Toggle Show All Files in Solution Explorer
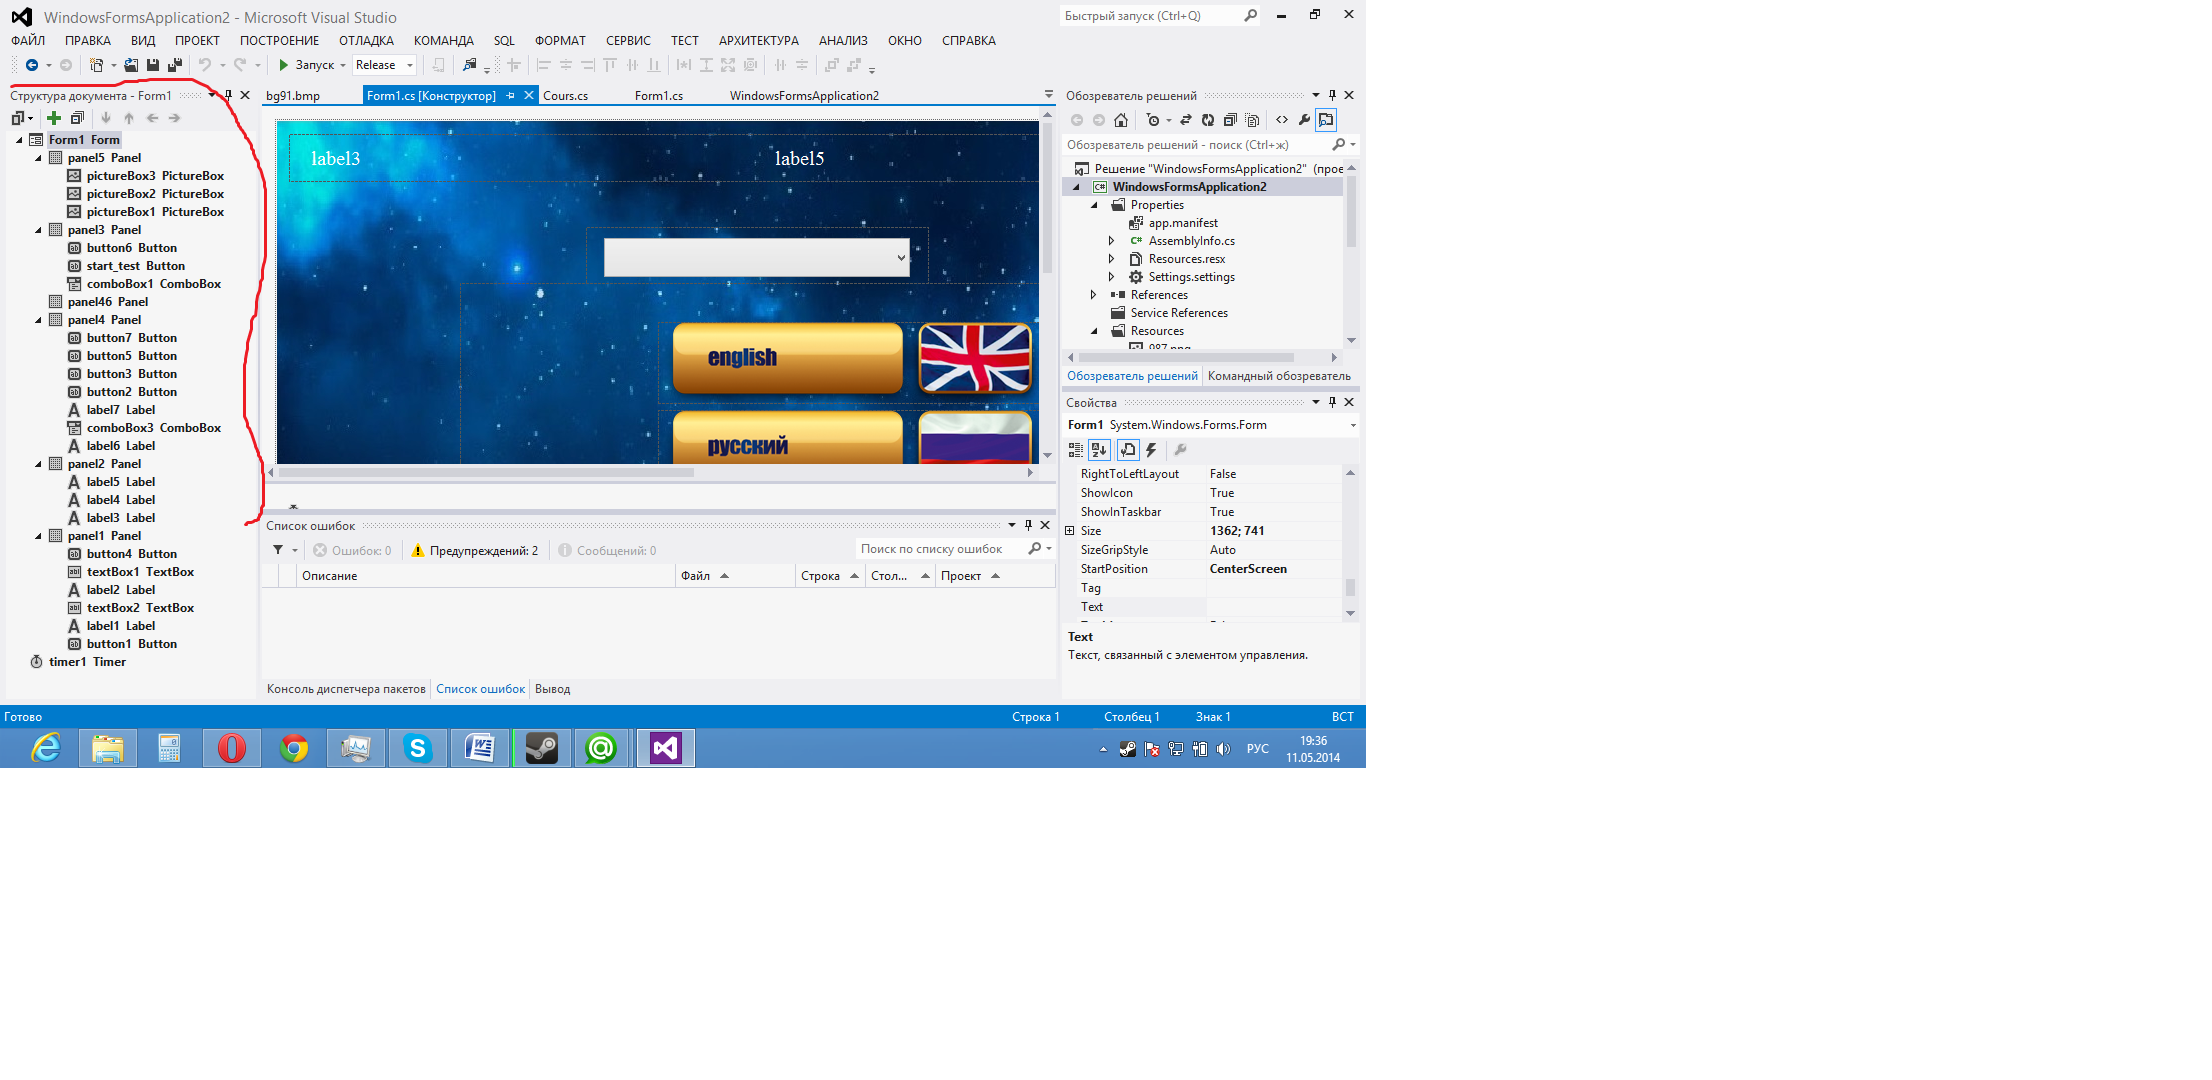Image resolution: width=2212 pixels, height=1080 pixels. (1252, 120)
